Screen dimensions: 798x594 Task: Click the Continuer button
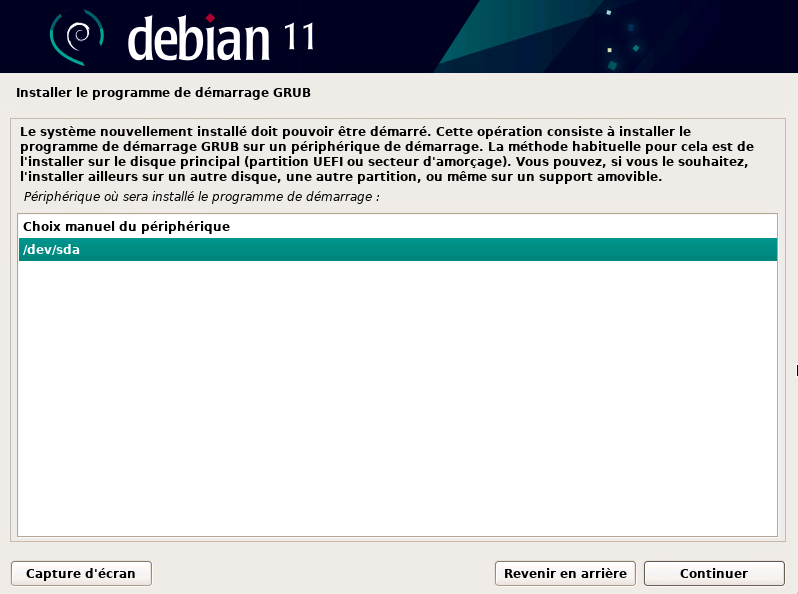pos(714,574)
